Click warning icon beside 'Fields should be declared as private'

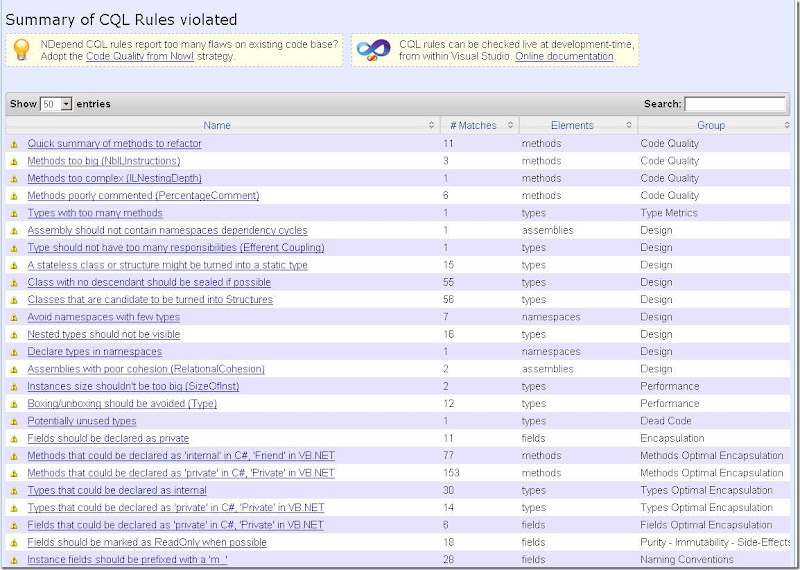tap(14, 439)
